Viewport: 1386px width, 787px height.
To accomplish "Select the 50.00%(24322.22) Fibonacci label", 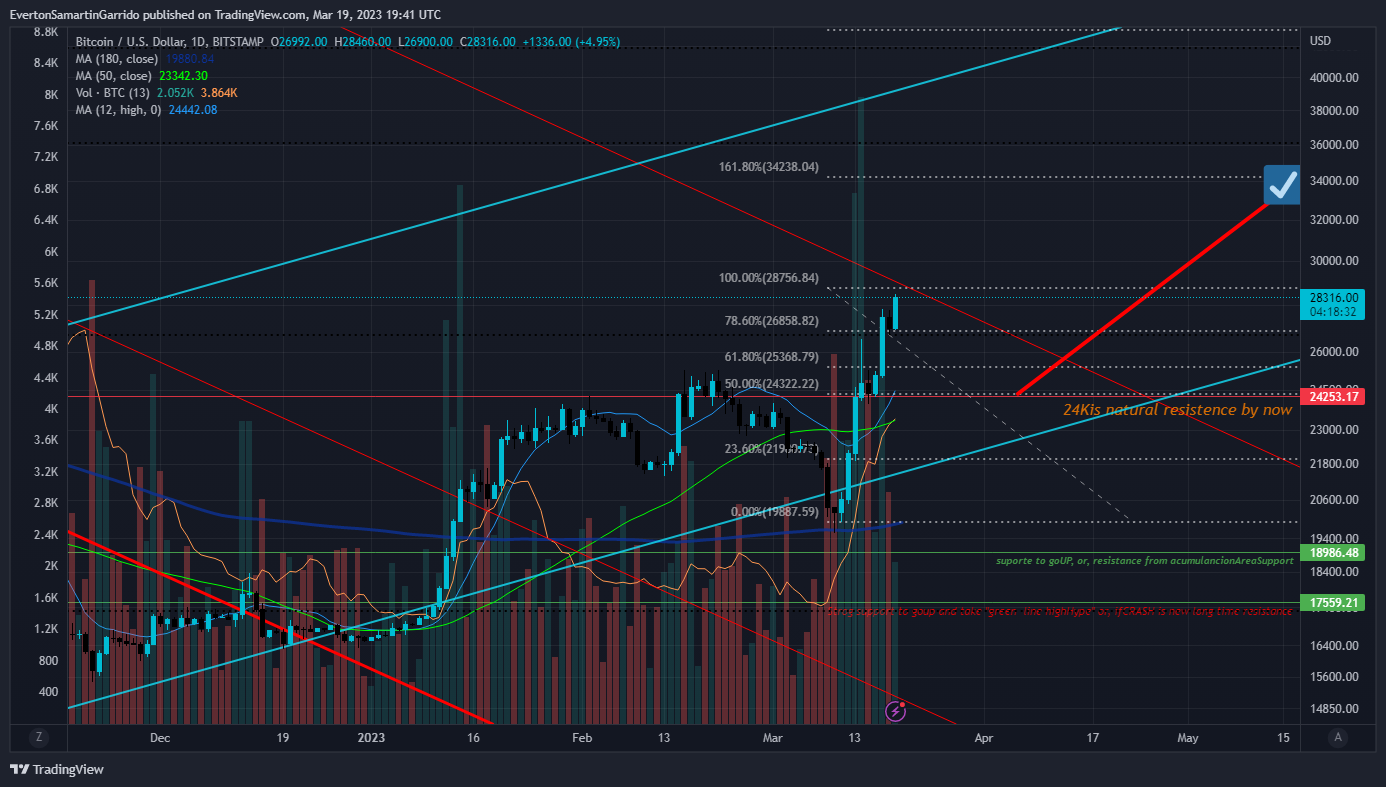I will [x=772, y=384].
